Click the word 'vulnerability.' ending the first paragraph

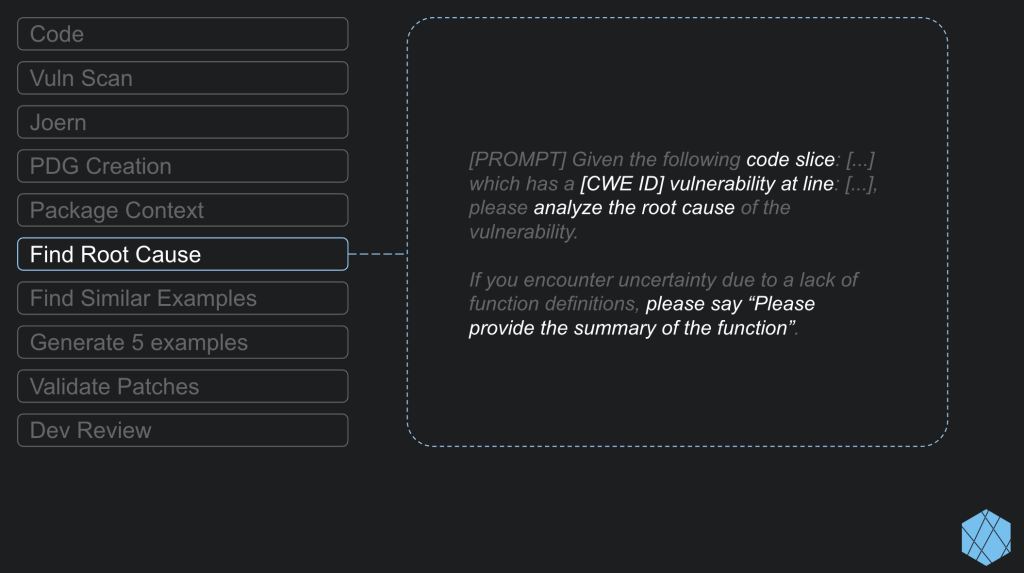(x=523, y=232)
